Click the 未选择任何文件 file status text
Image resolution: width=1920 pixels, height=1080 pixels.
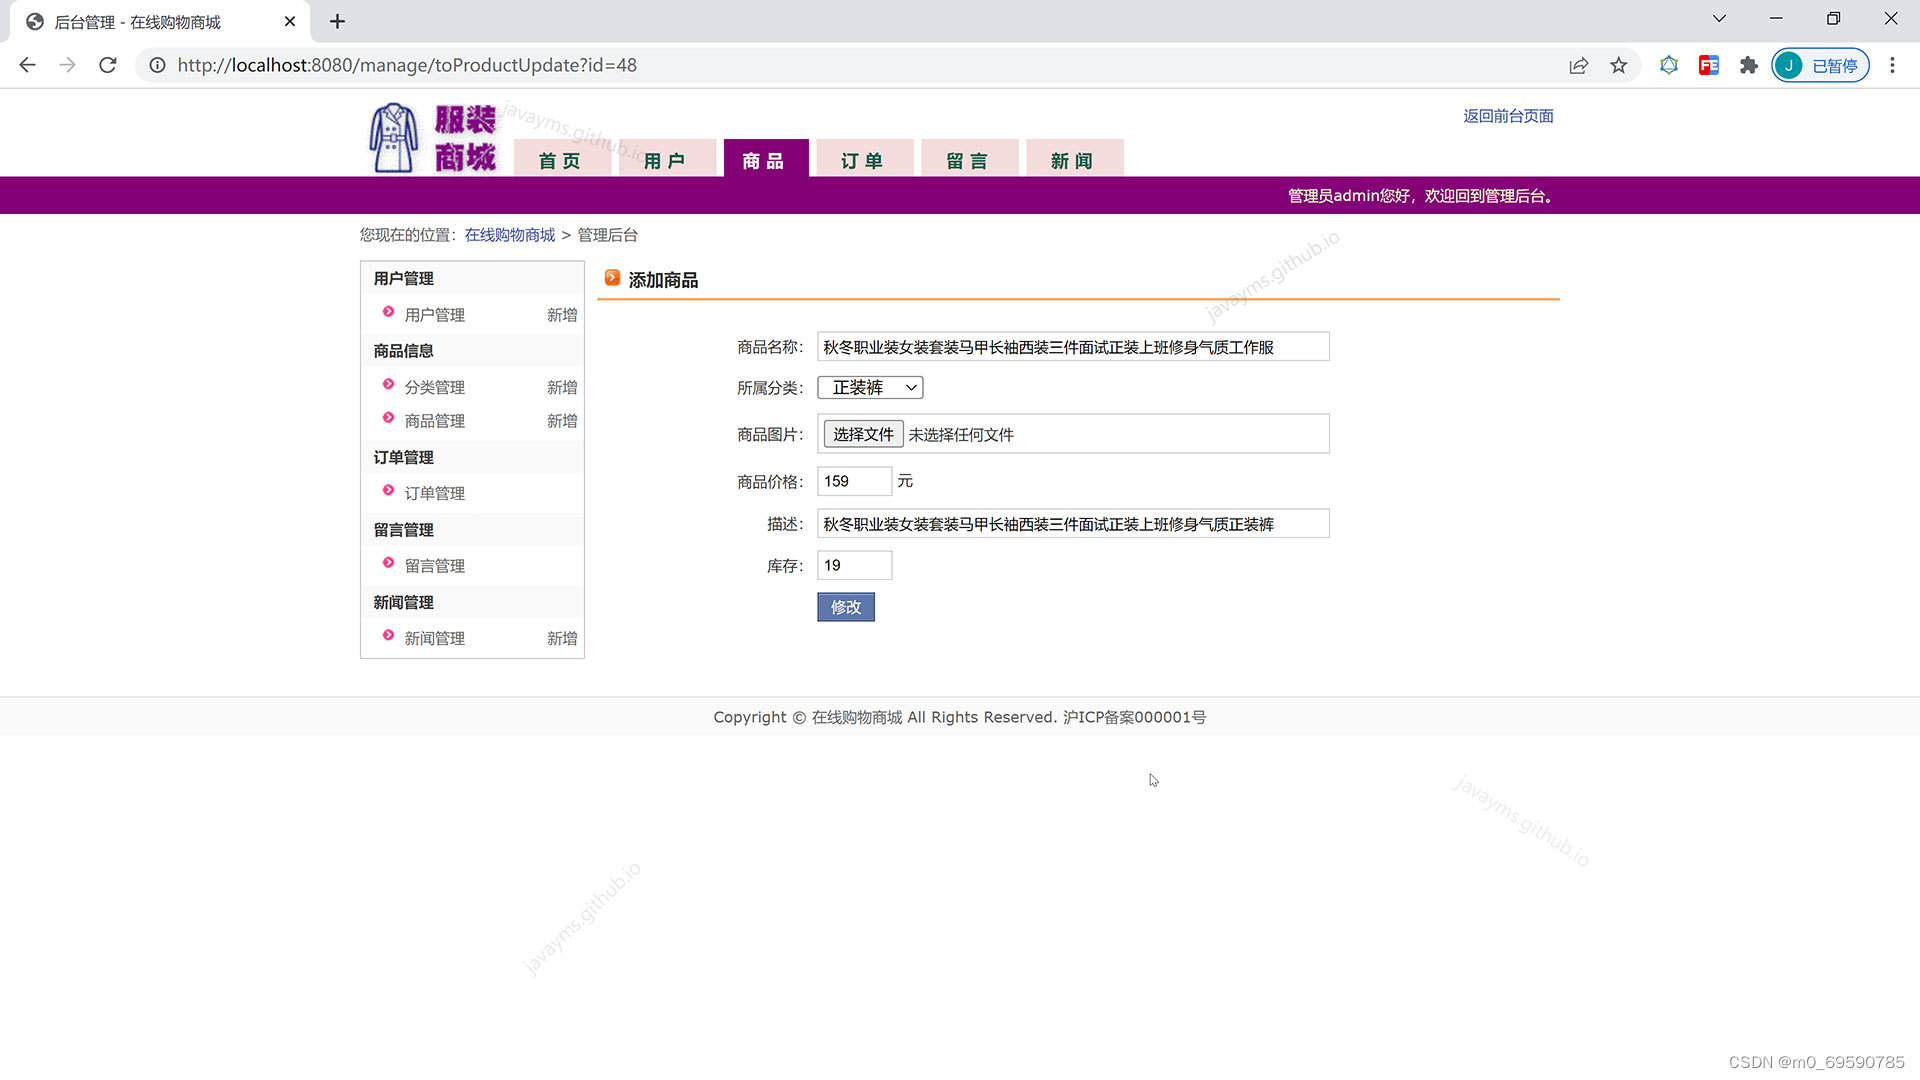[960, 435]
